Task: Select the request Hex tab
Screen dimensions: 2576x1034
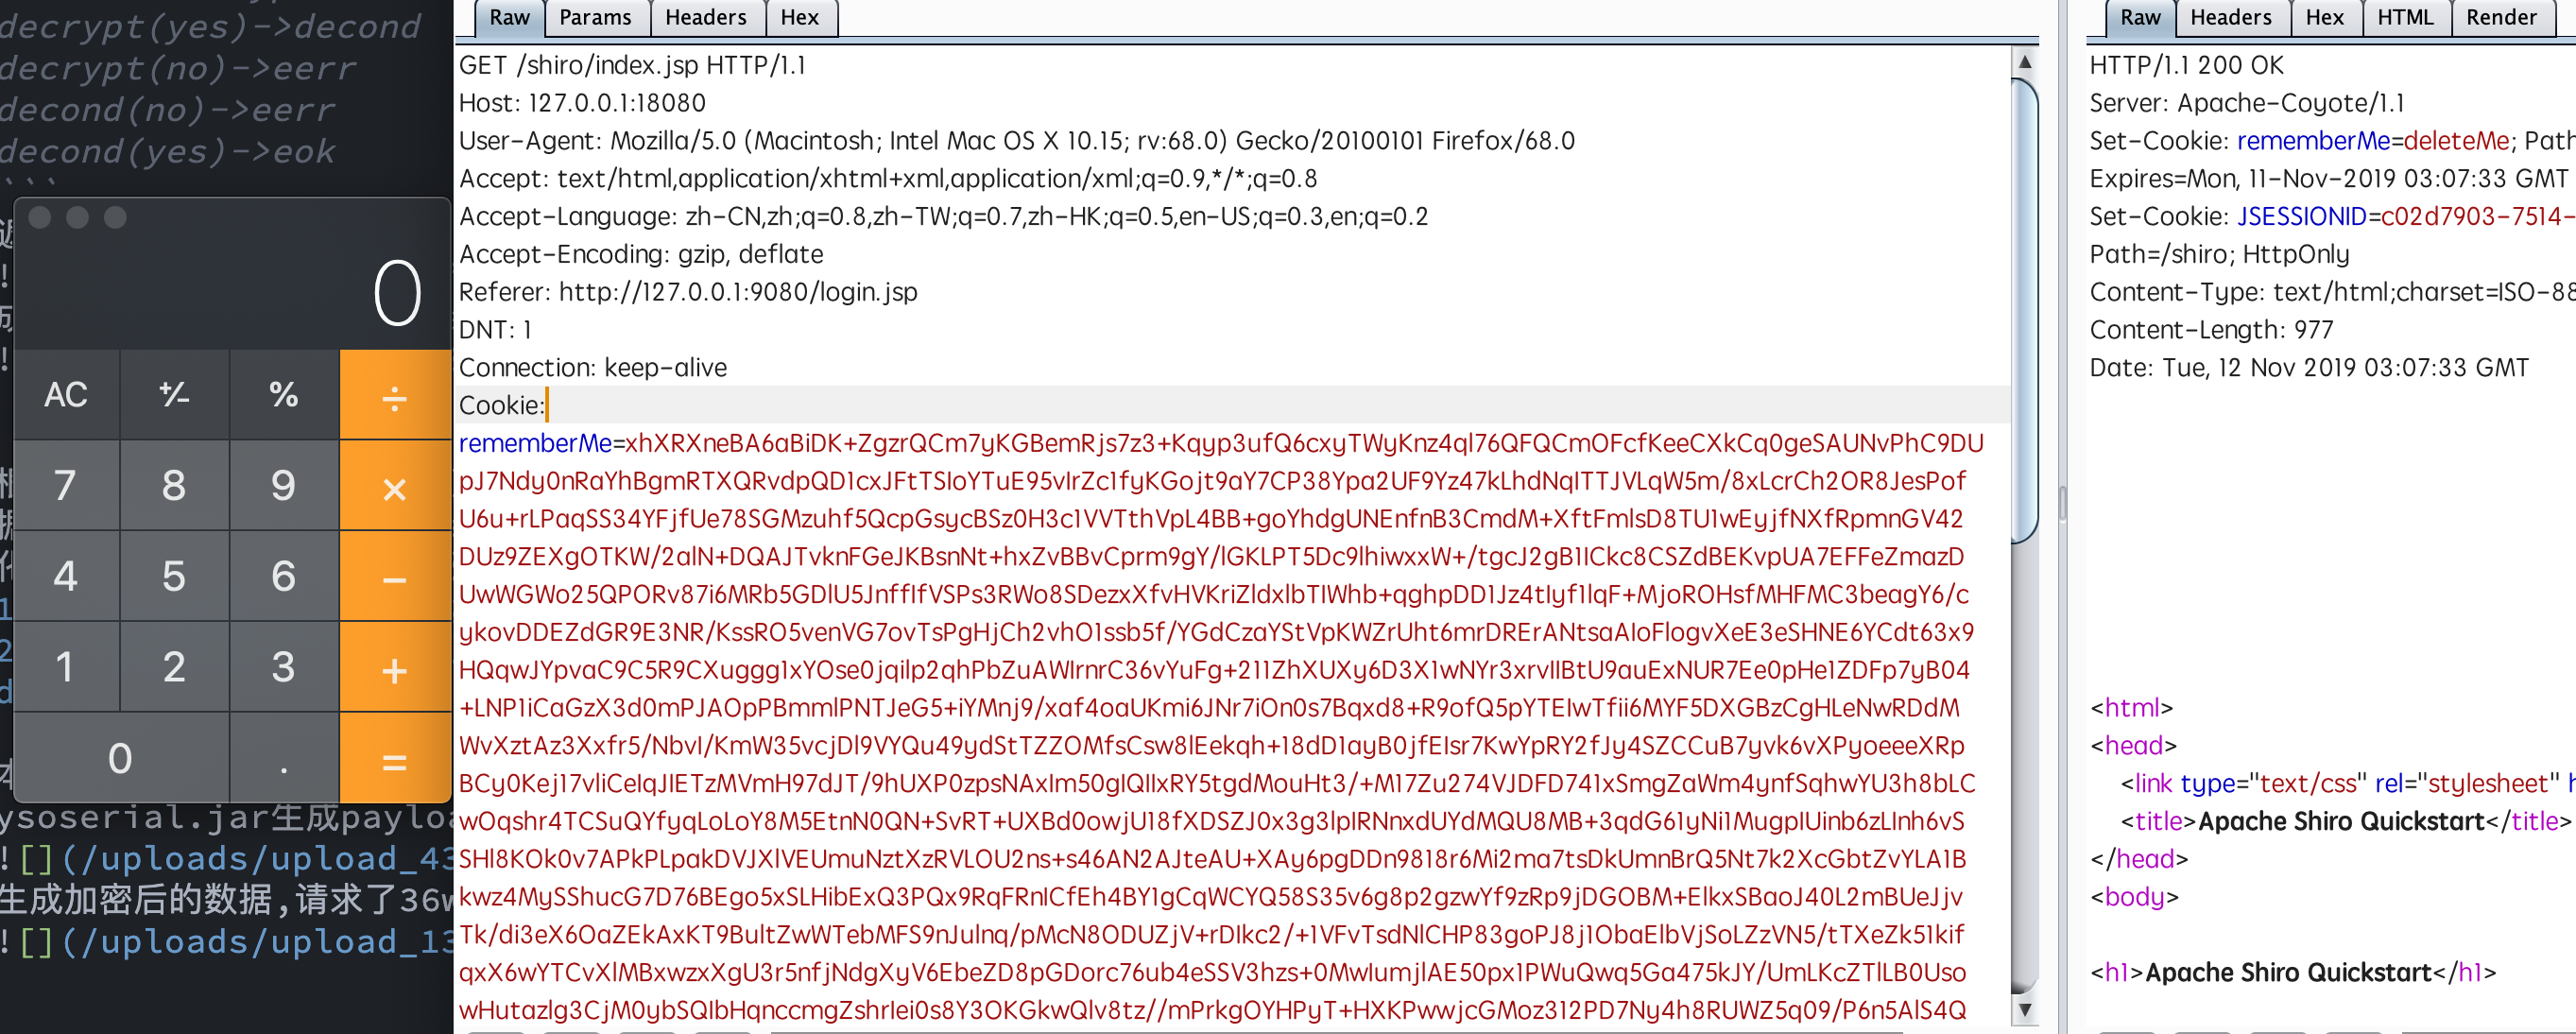Action: 800,18
